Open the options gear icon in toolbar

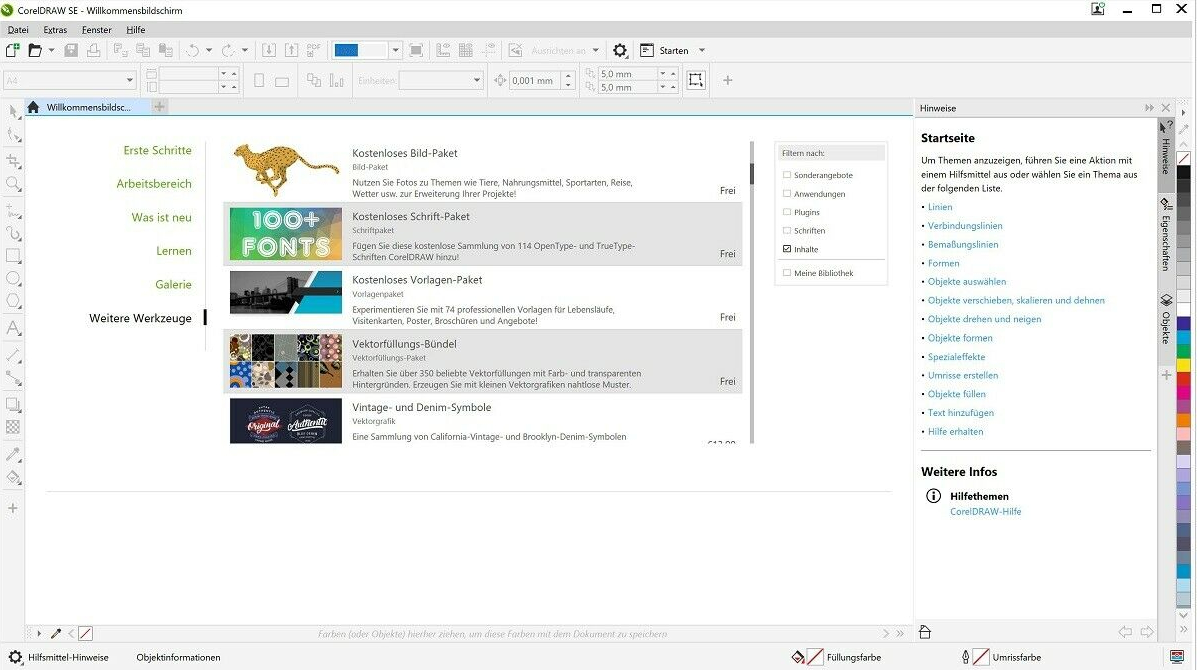coord(620,50)
